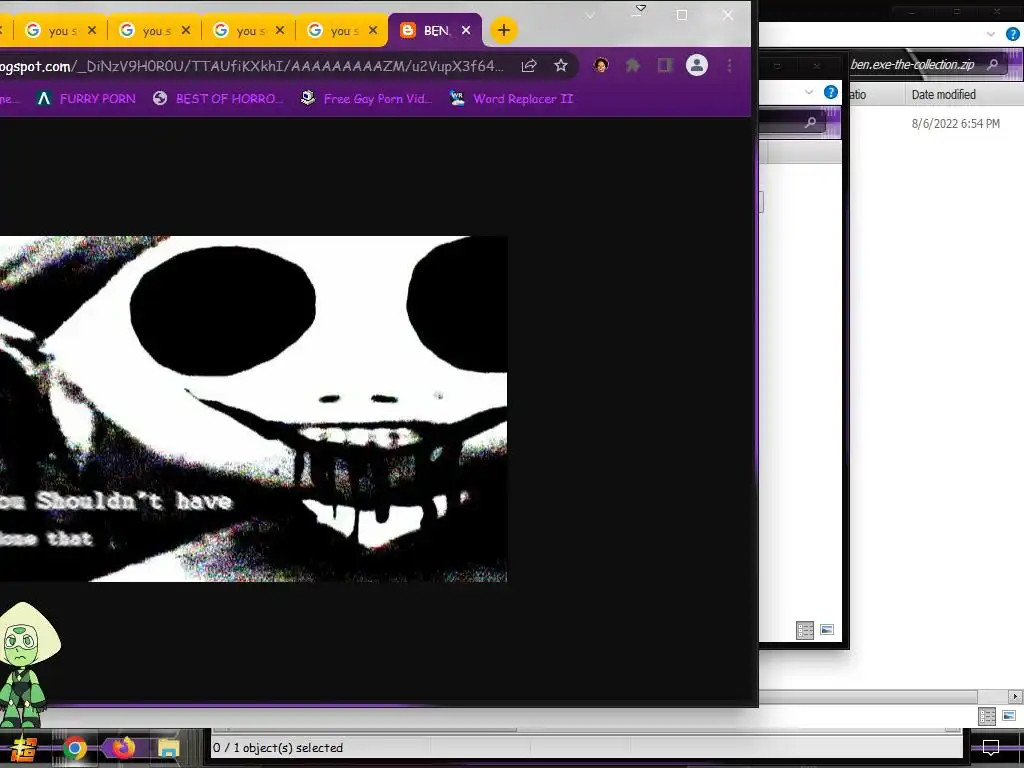Click the right arrow of the rear Explorer scrollbar

(1016, 697)
